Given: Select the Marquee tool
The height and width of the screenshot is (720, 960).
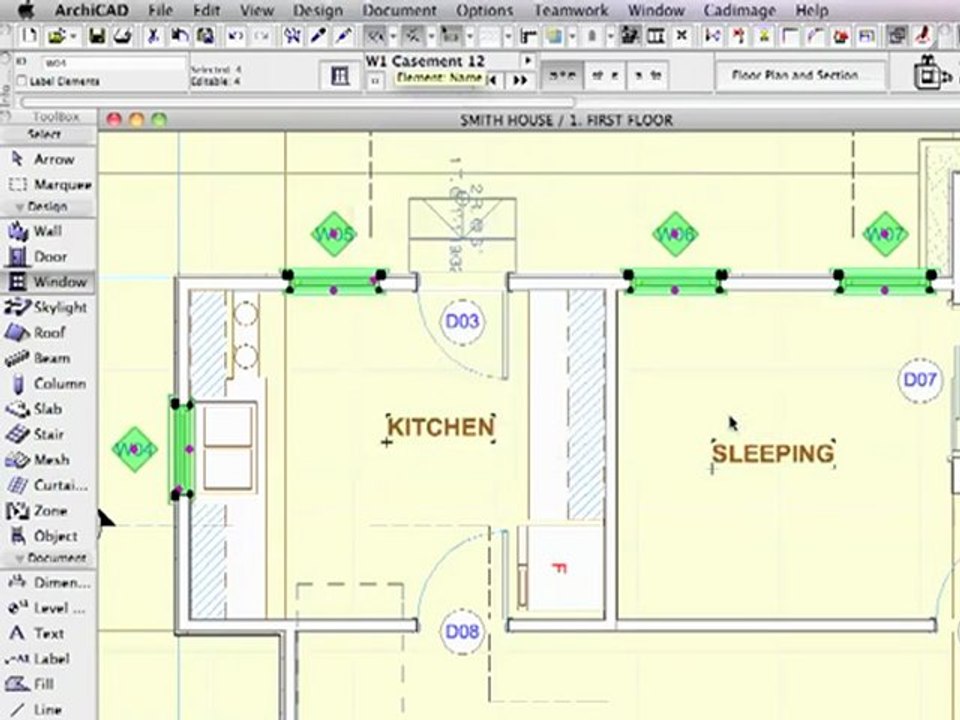Looking at the screenshot, I should coord(48,184).
